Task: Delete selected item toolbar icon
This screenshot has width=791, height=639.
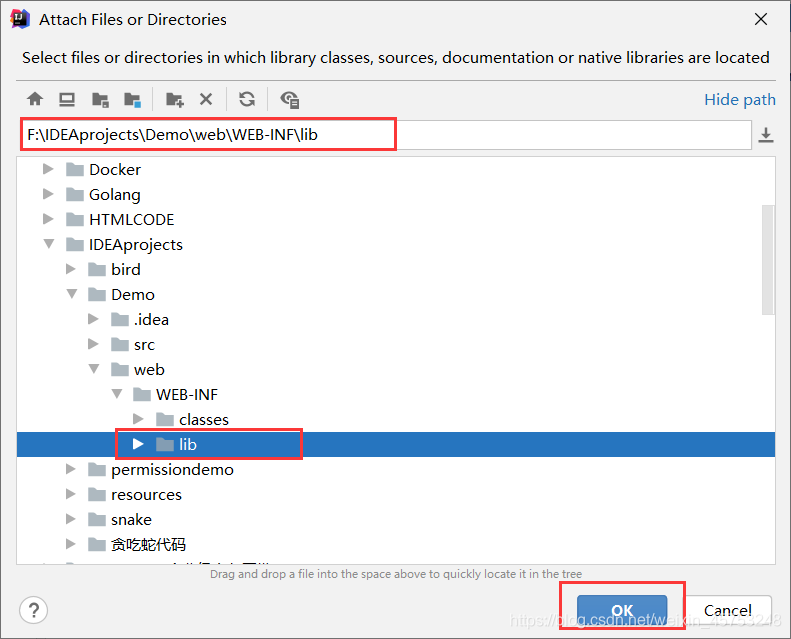Action: 206,99
